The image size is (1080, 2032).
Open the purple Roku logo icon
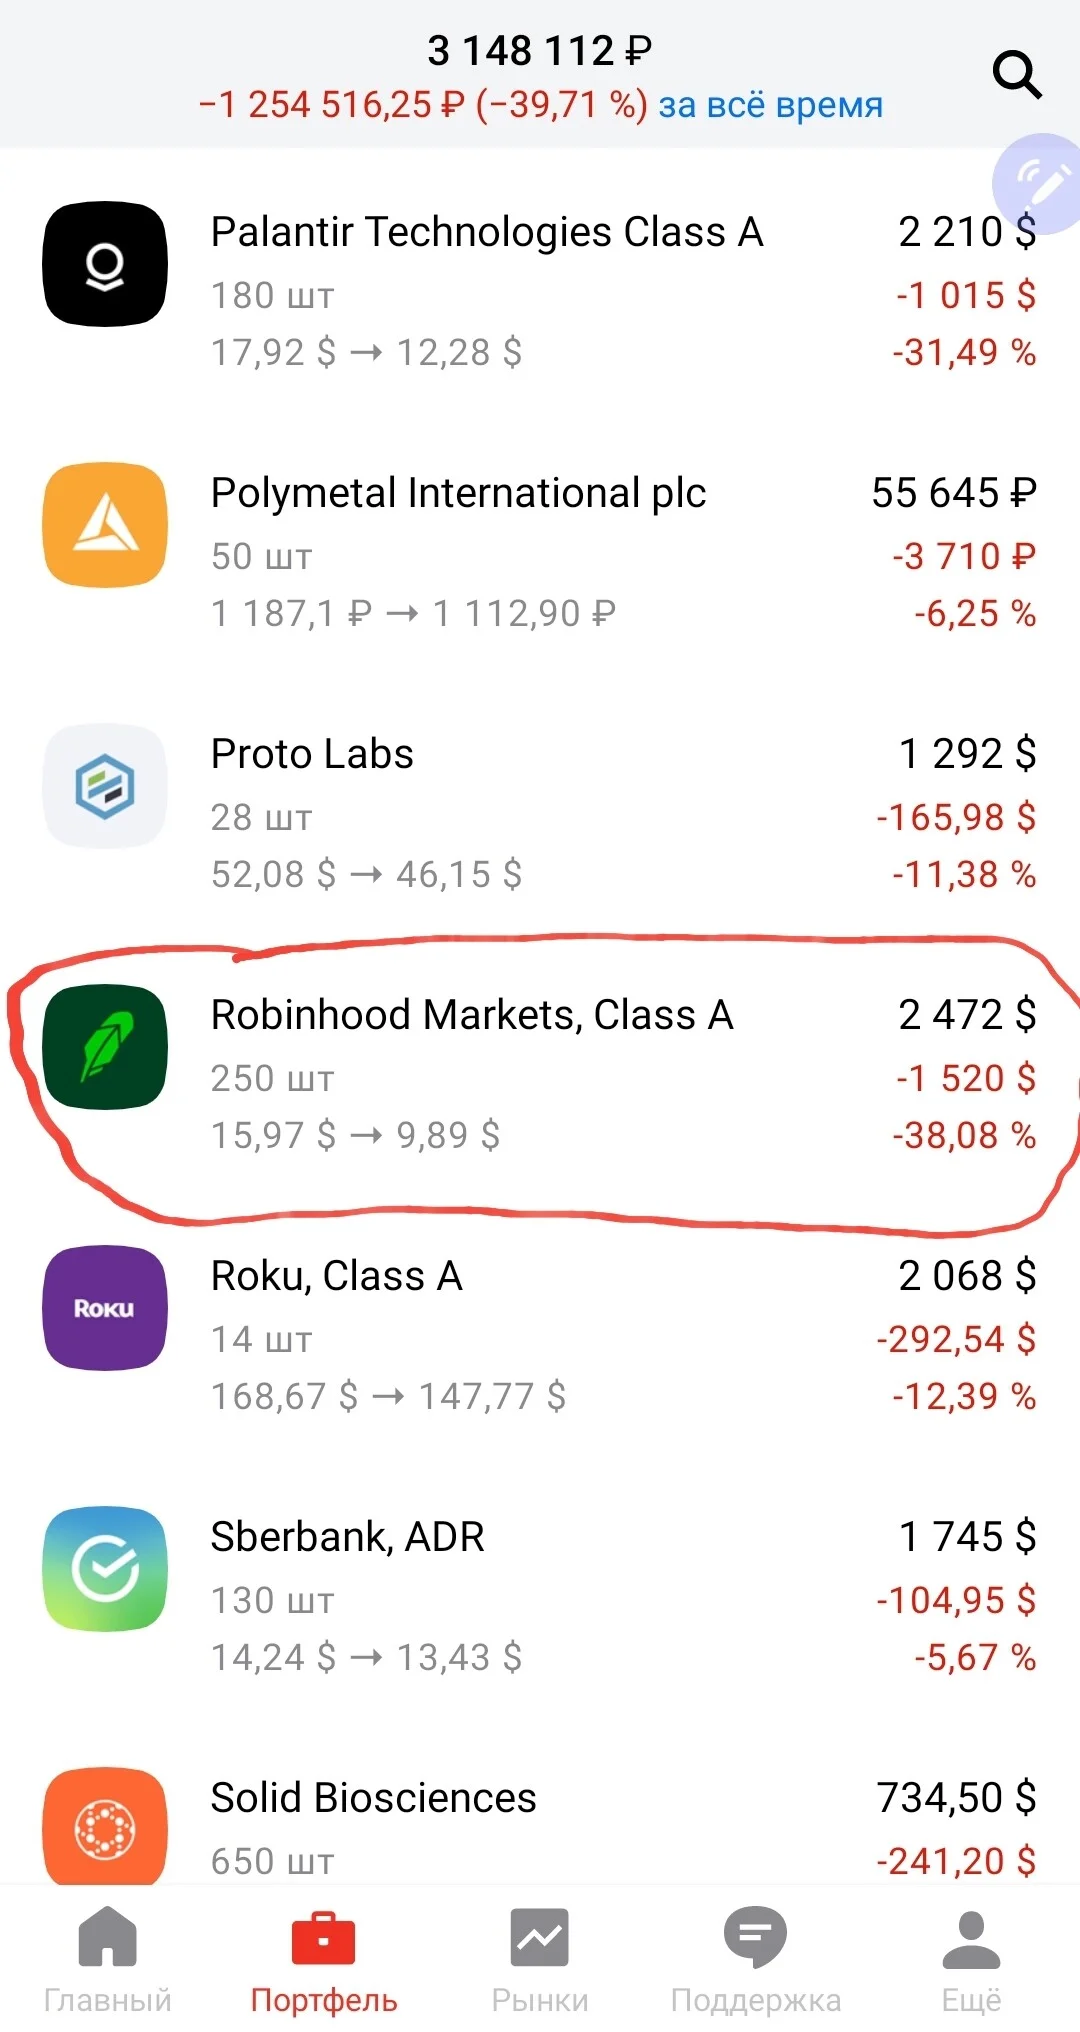coord(105,1308)
